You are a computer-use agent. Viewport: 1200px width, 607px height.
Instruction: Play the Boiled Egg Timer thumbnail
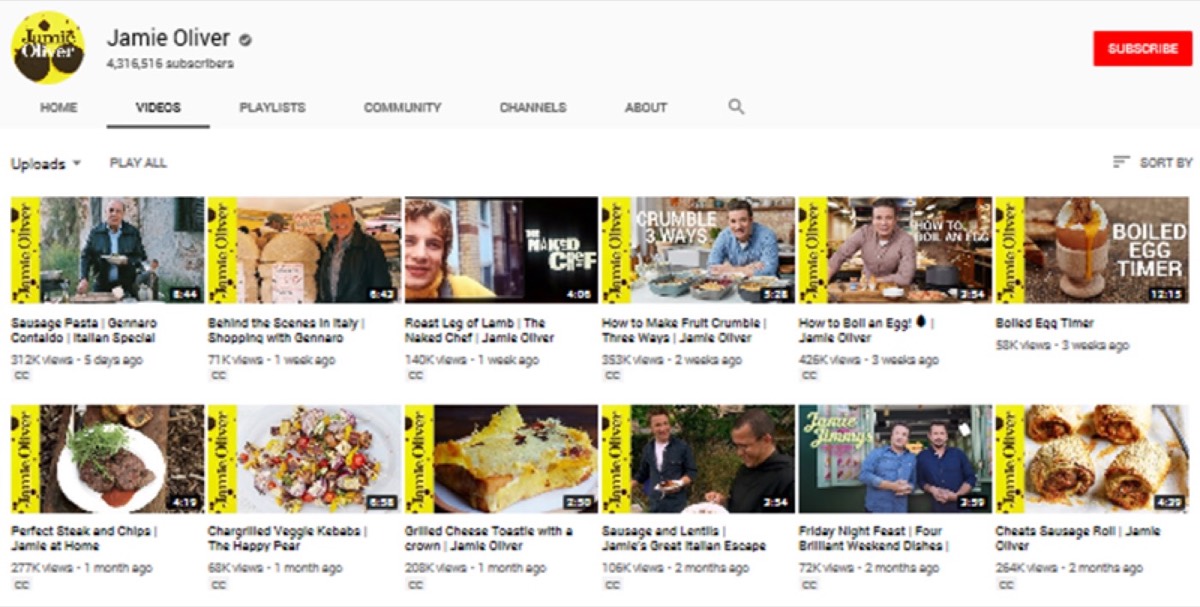click(x=1092, y=250)
